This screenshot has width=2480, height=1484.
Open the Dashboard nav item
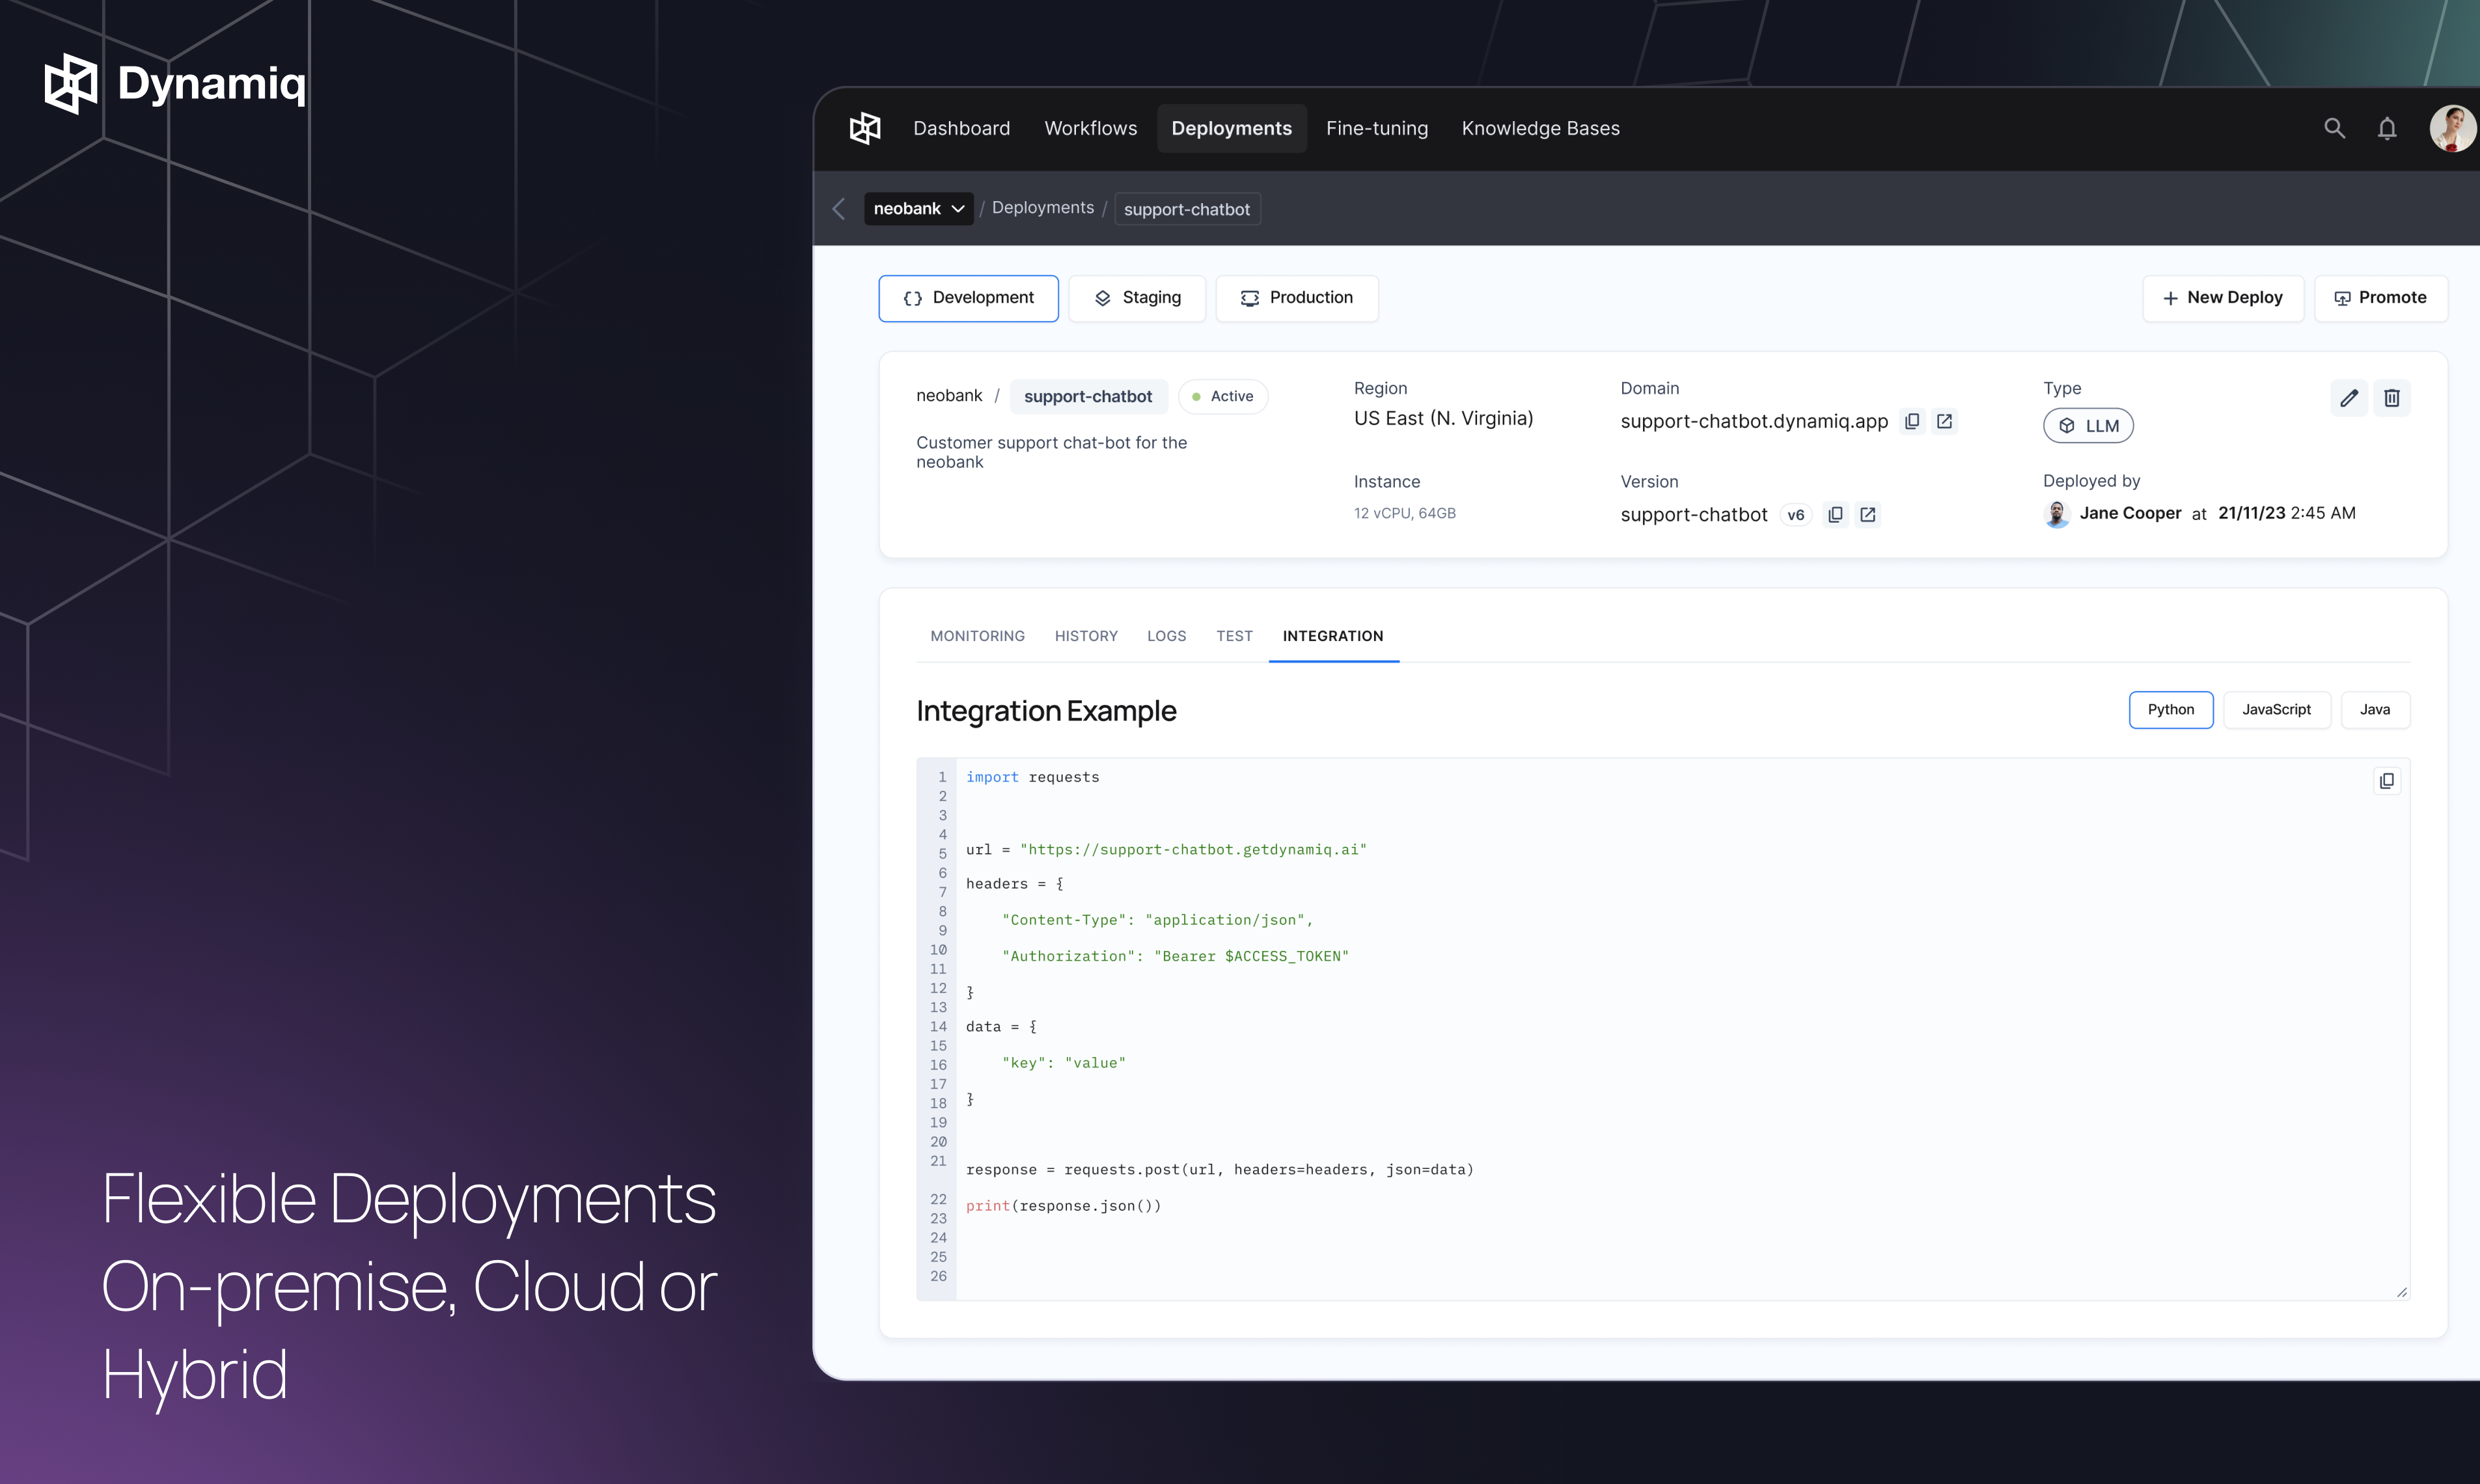[x=961, y=128]
